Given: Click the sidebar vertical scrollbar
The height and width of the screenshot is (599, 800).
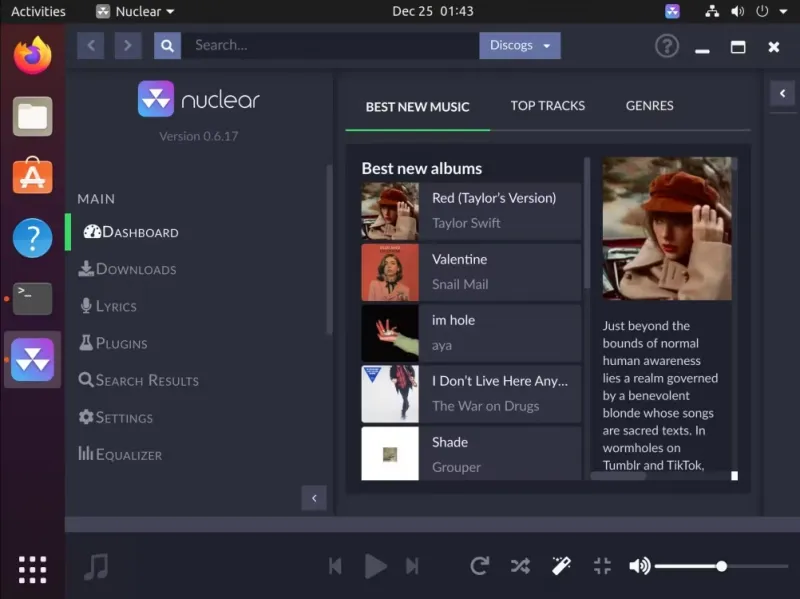Looking at the screenshot, I should pos(329,249).
